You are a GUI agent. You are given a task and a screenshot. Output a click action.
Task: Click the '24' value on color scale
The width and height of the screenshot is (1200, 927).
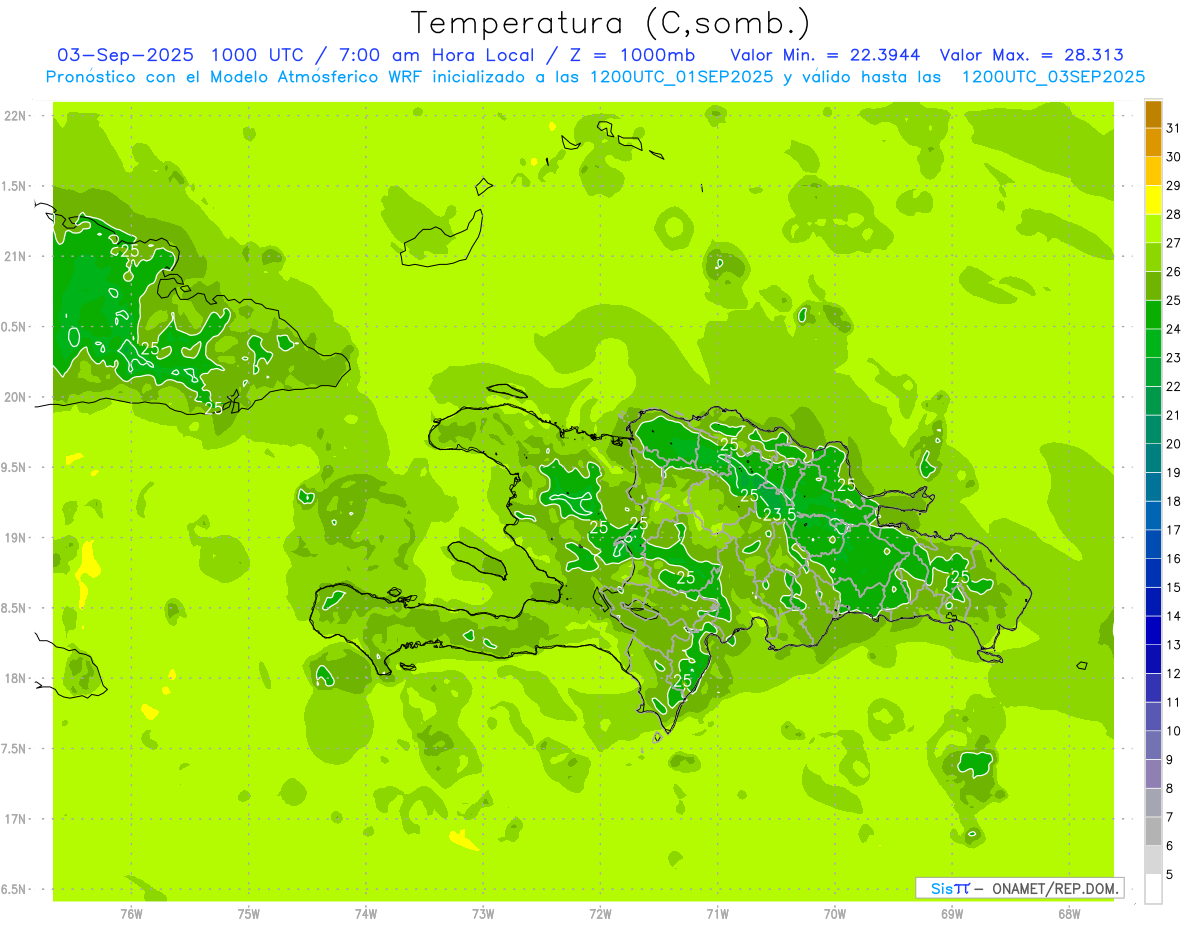click(1174, 329)
